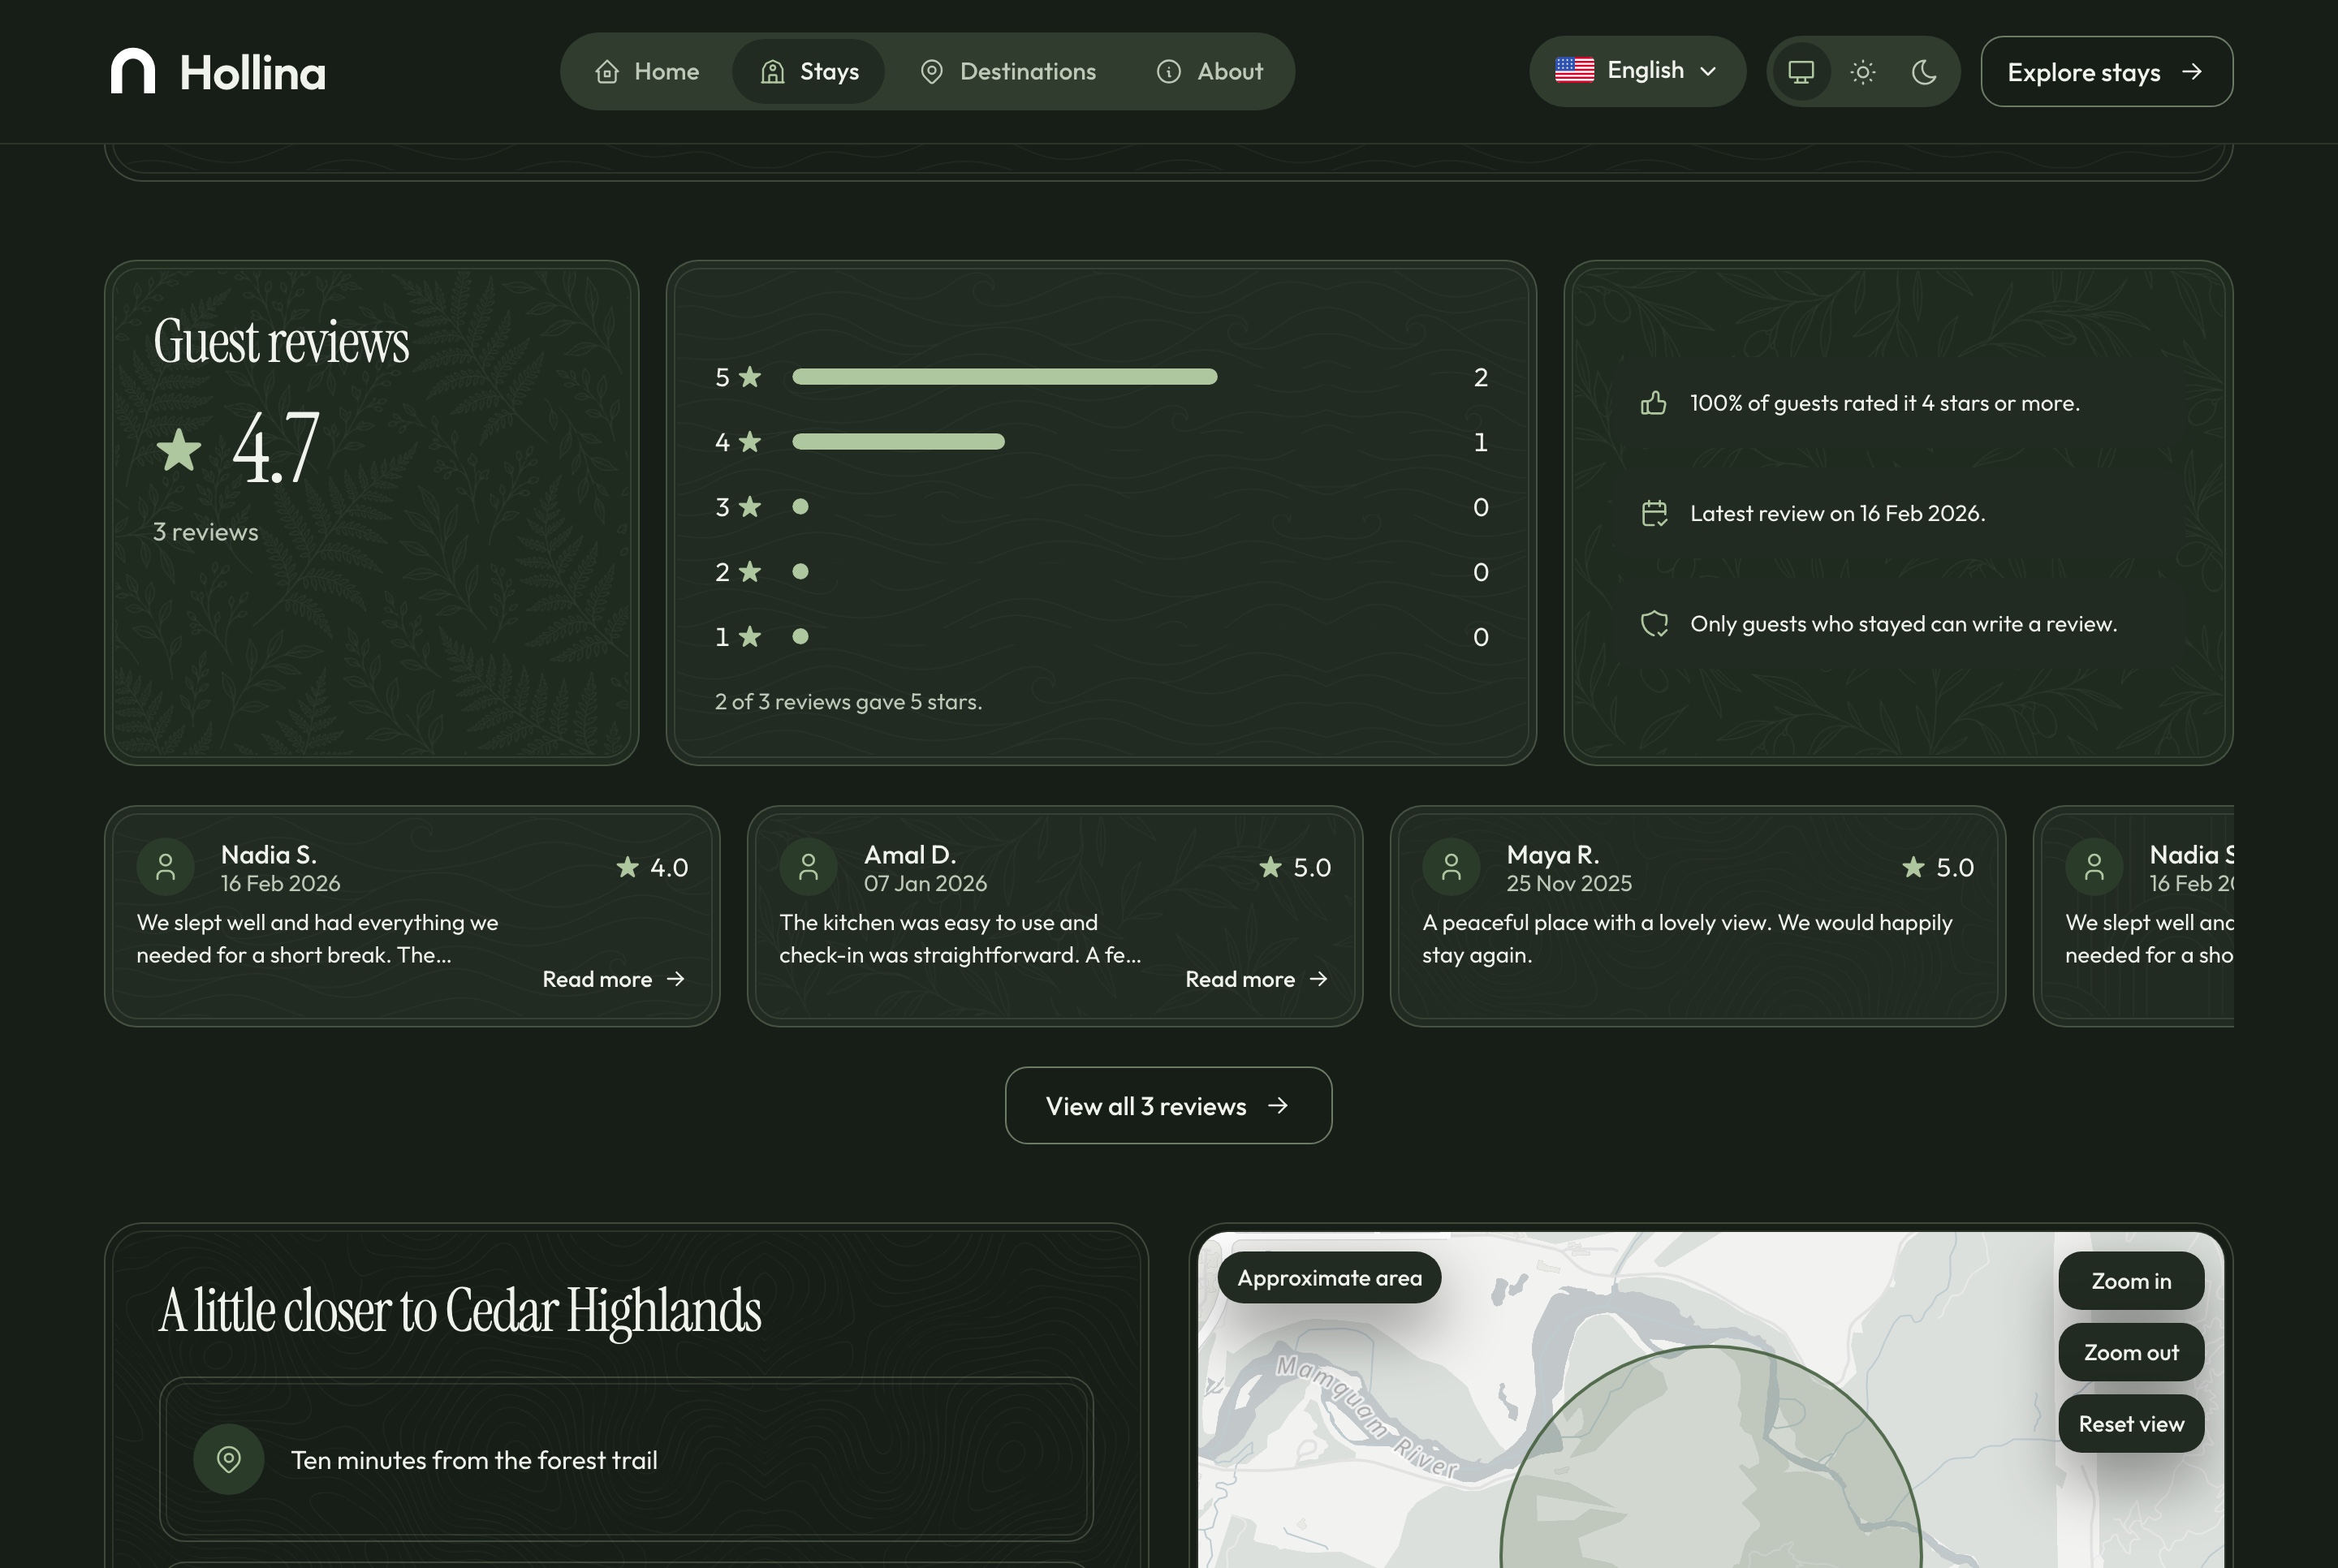Click View all 3 reviews button
Image resolution: width=2338 pixels, height=1568 pixels.
tap(1168, 1106)
